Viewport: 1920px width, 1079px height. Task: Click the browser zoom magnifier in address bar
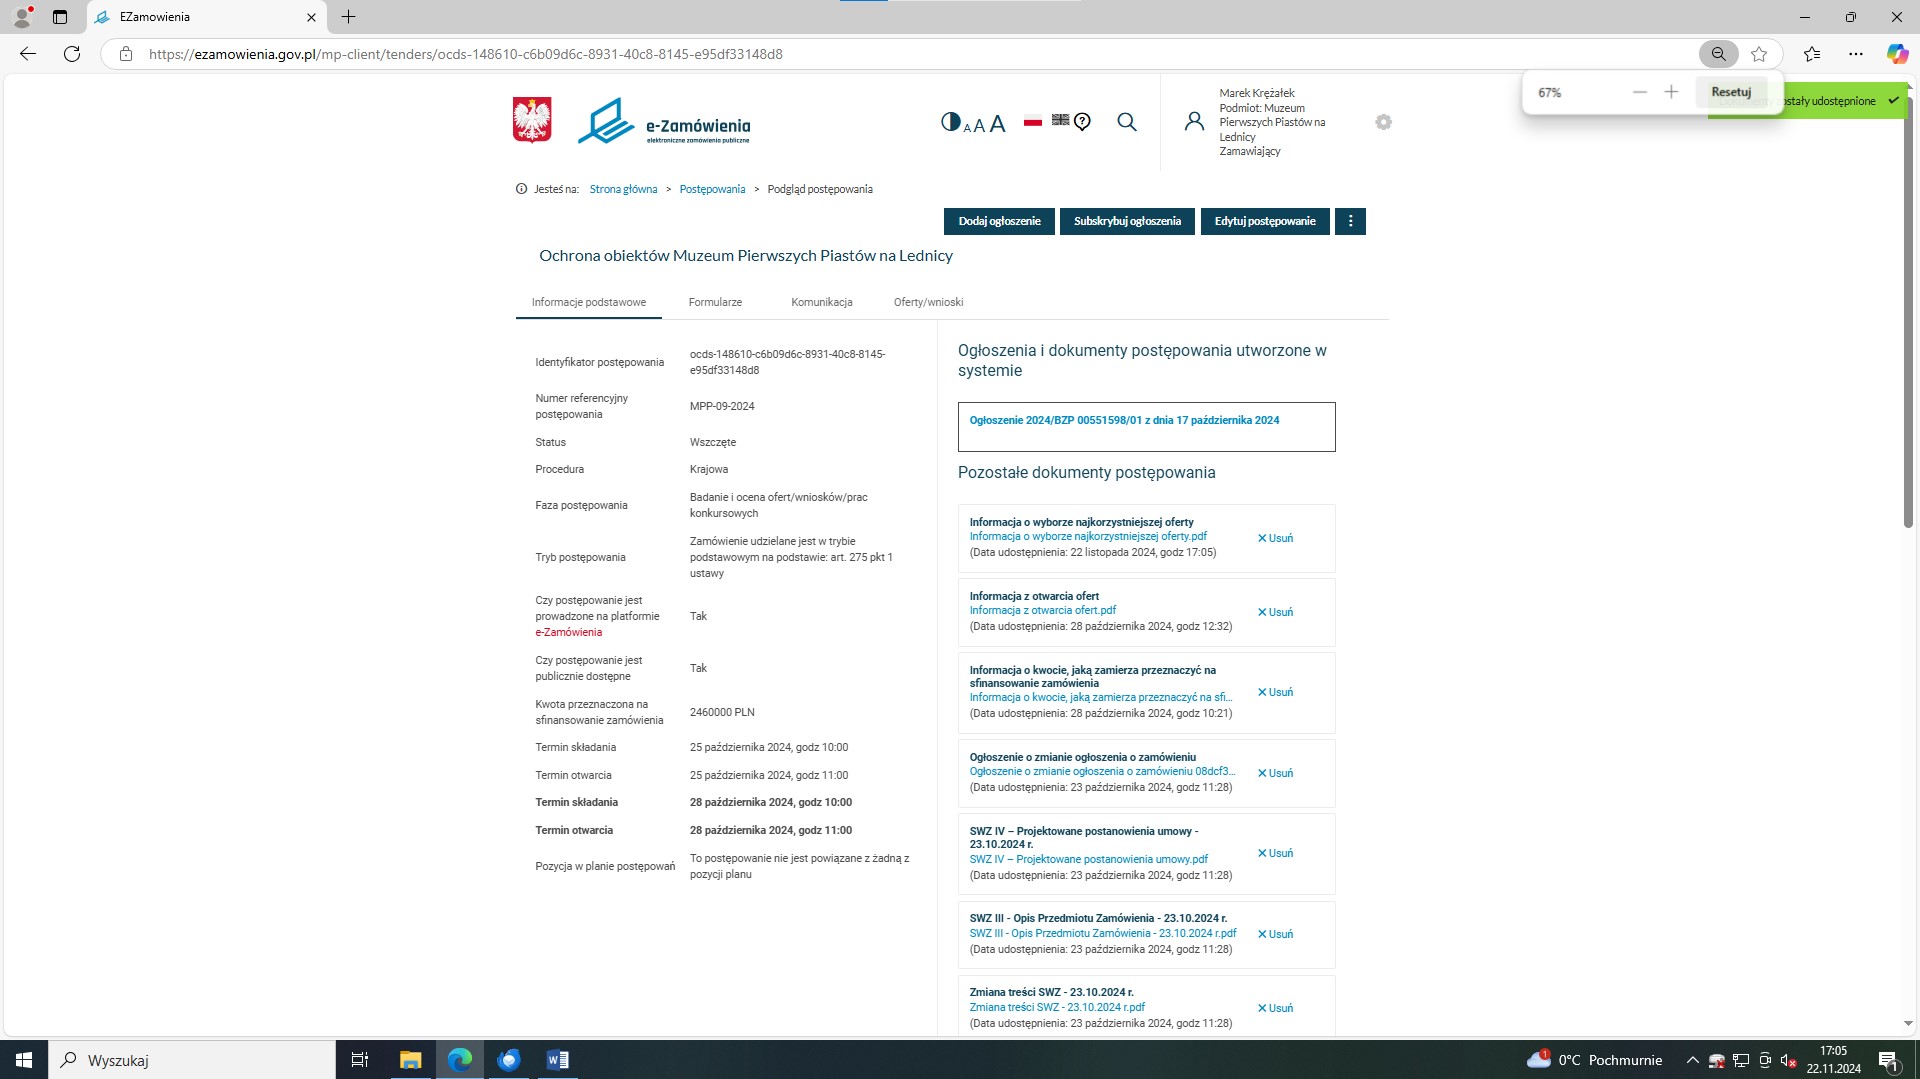point(1718,54)
